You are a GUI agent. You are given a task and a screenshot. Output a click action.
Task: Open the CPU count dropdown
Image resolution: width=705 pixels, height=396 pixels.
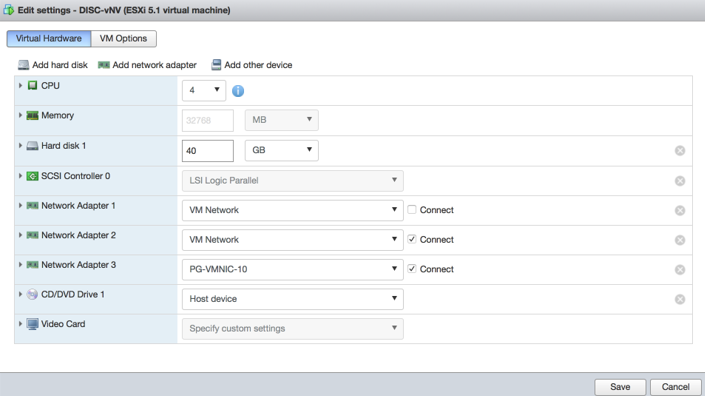point(204,90)
